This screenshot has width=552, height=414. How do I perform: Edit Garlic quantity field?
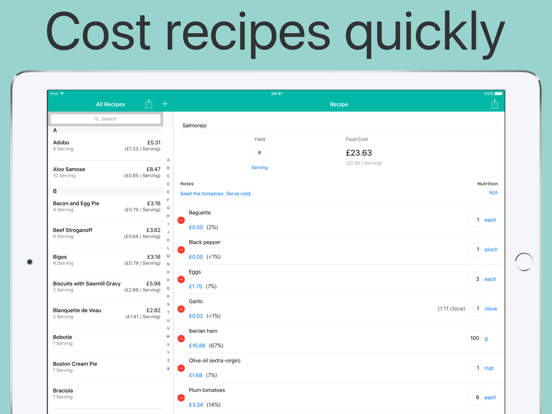(474, 309)
